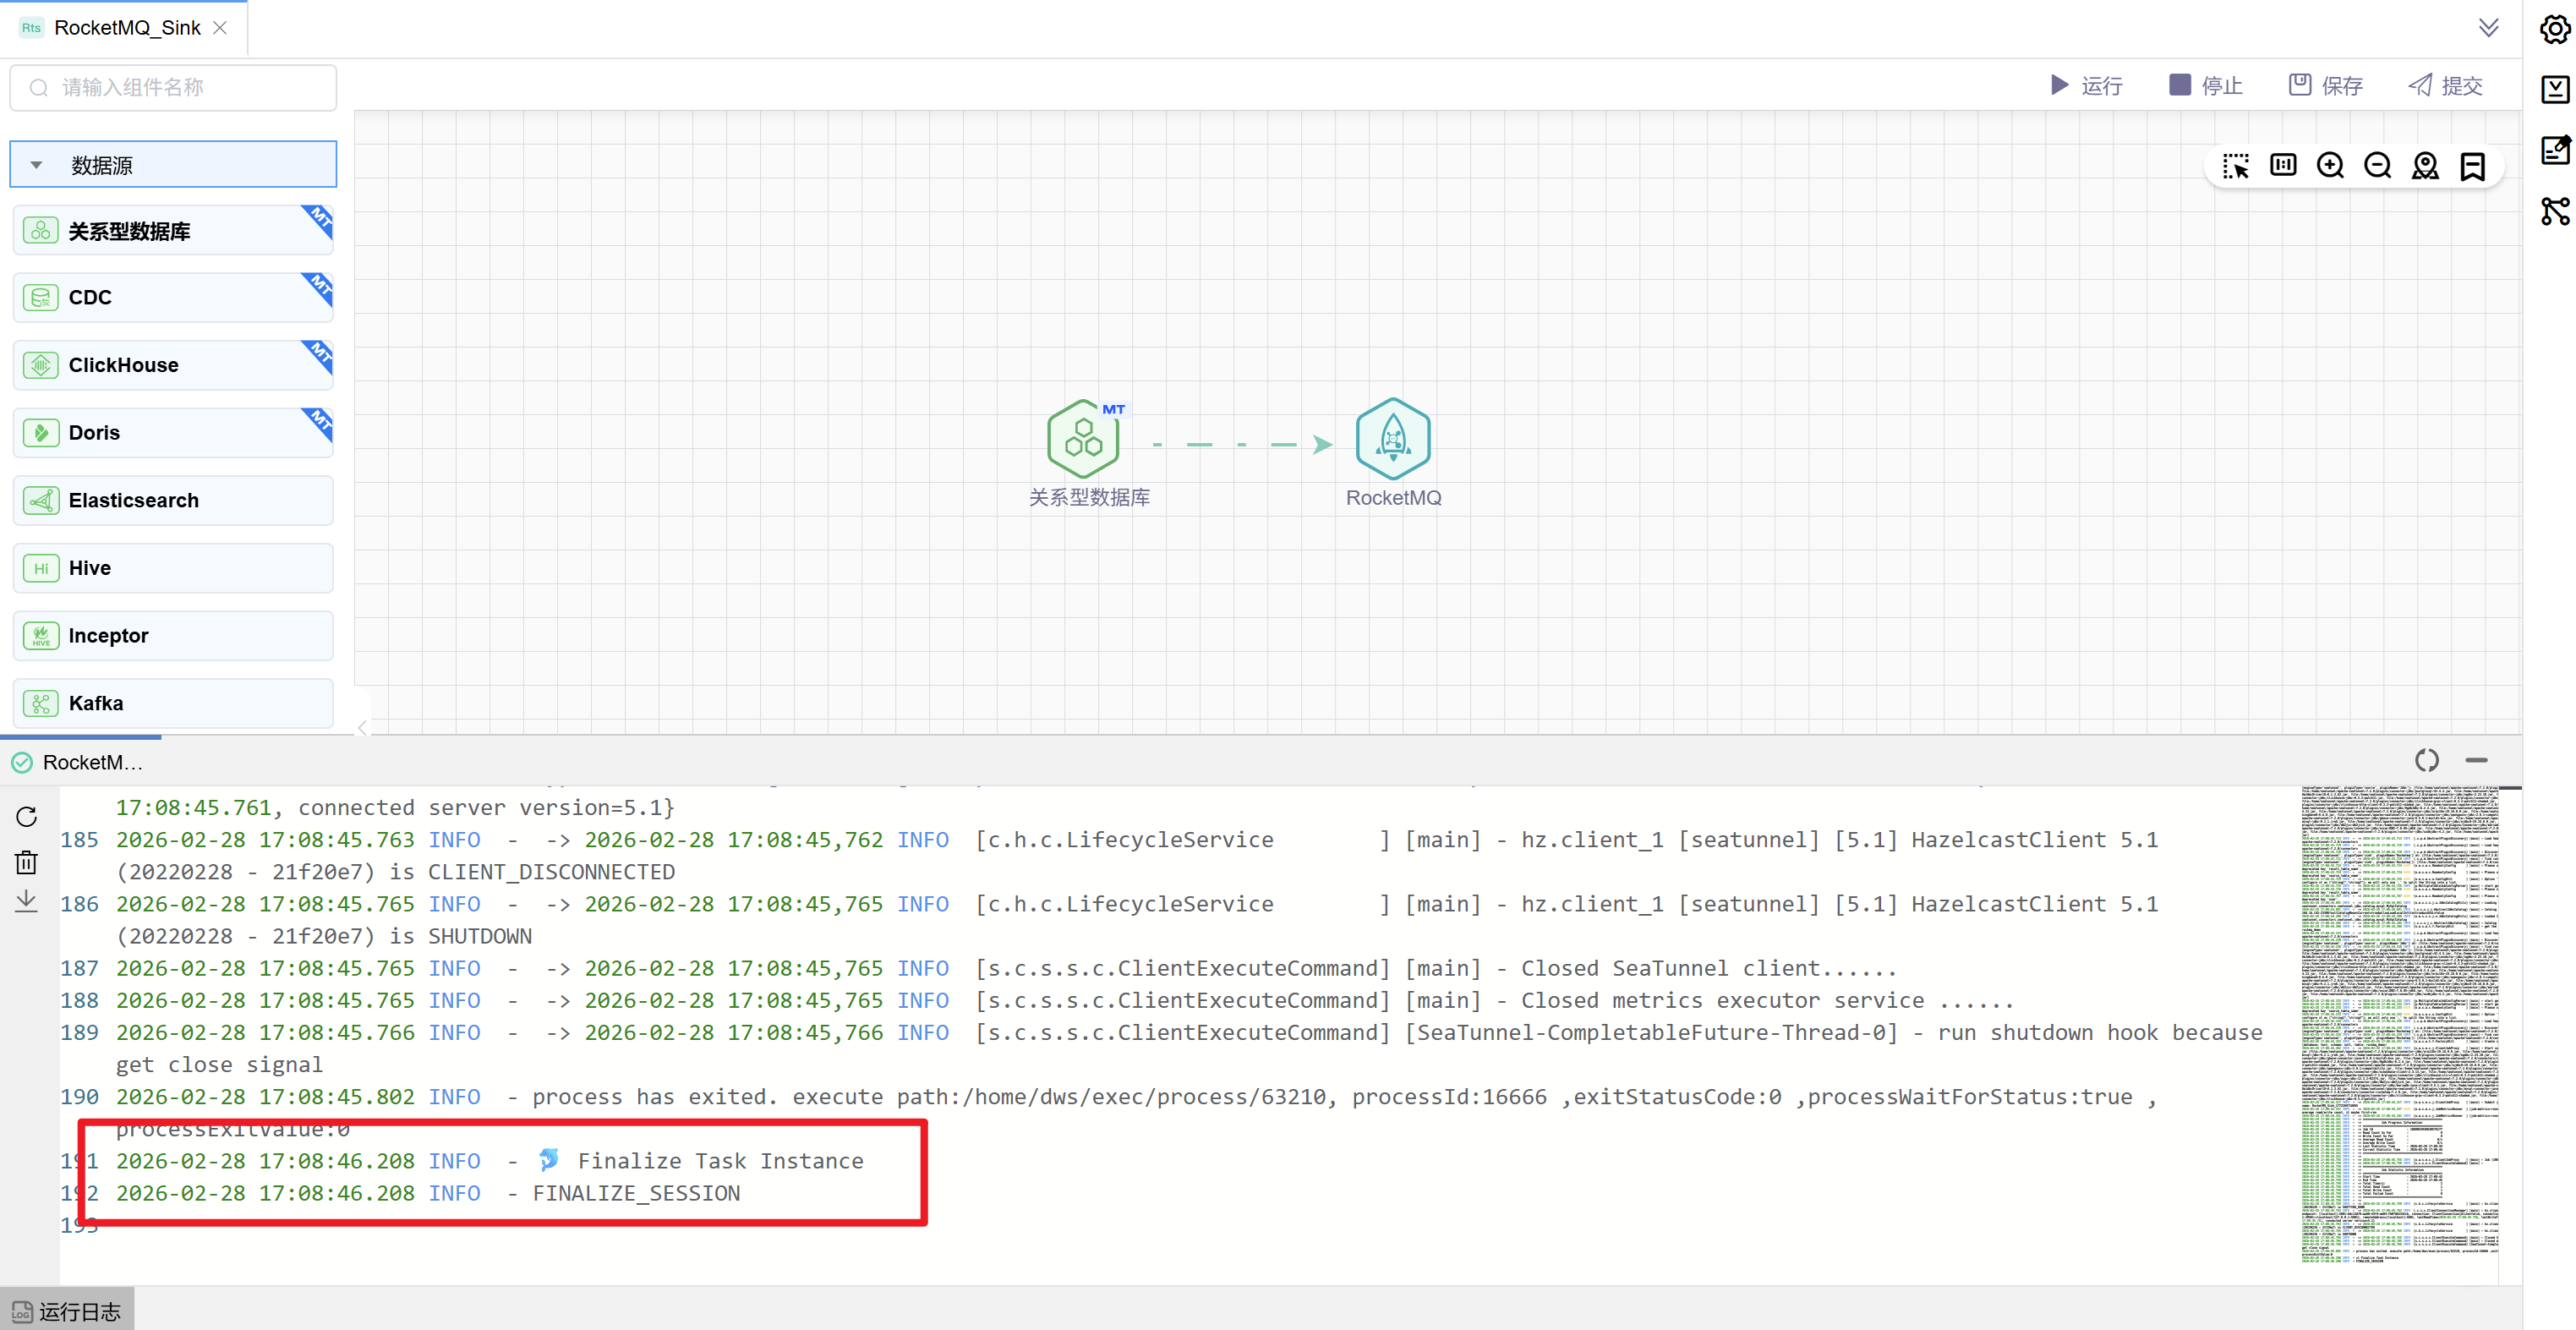Refresh the log panel

(27, 817)
